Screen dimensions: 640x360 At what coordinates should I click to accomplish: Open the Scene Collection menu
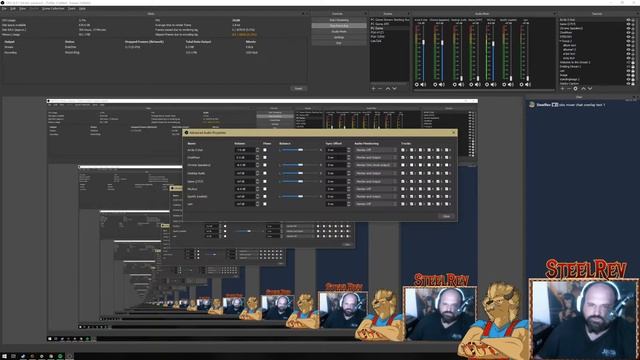point(53,8)
